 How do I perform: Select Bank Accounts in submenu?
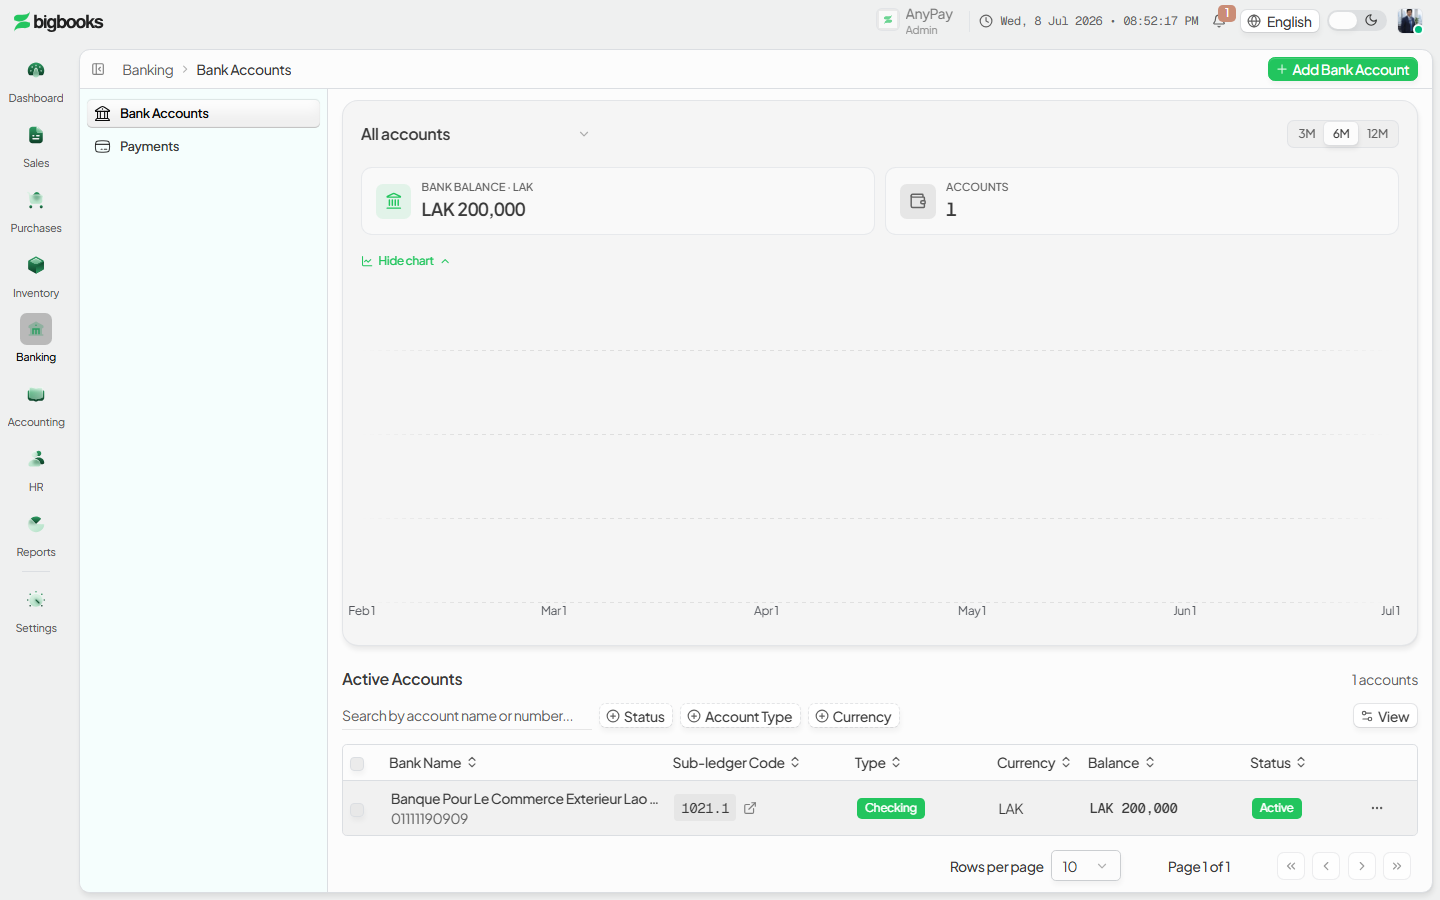[204, 113]
